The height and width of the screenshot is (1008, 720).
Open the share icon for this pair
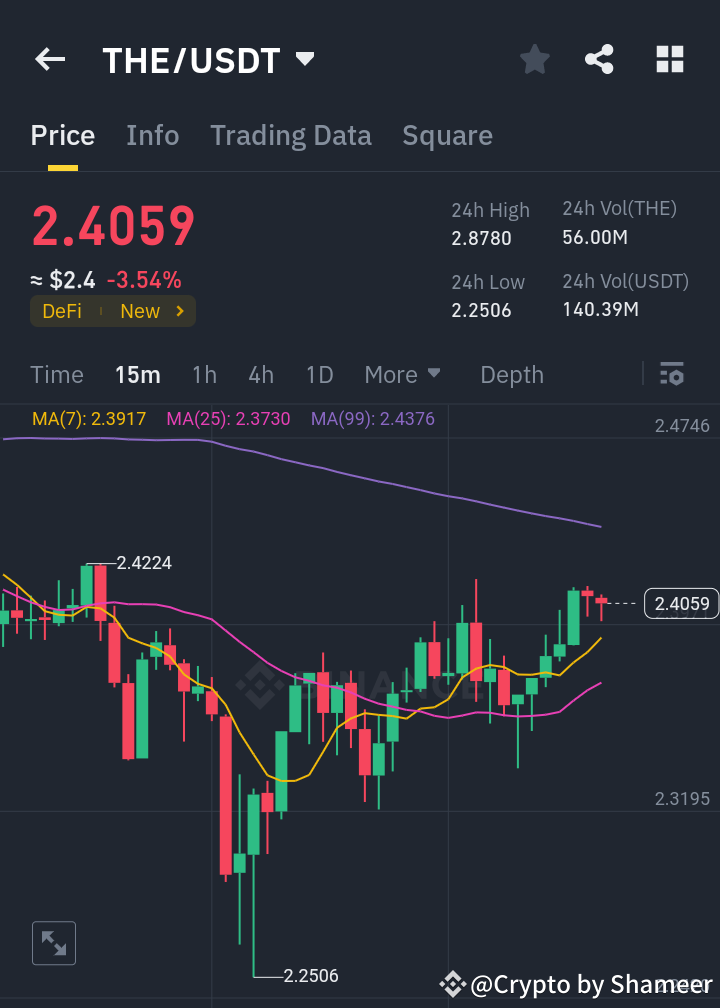pyautogui.click(x=599, y=59)
